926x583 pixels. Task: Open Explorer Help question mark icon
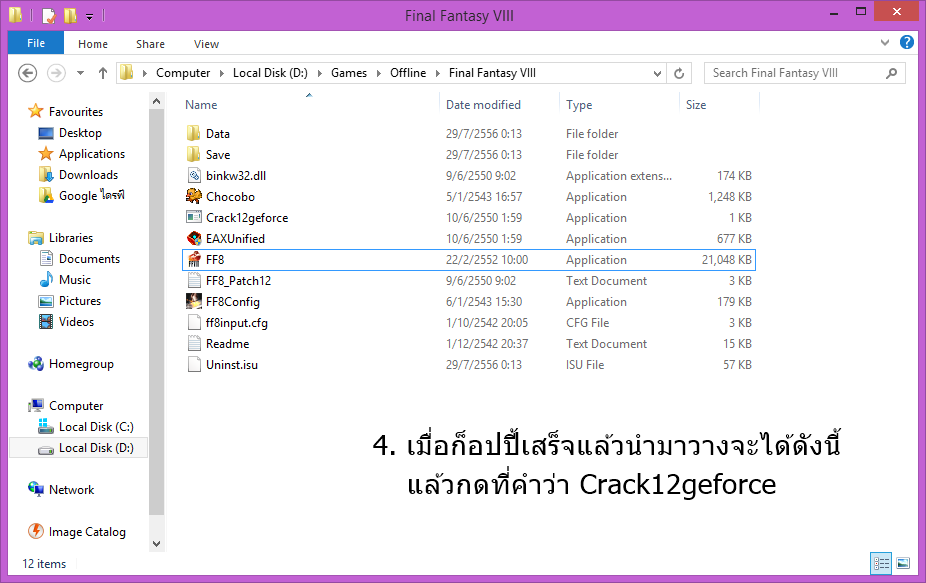click(907, 43)
